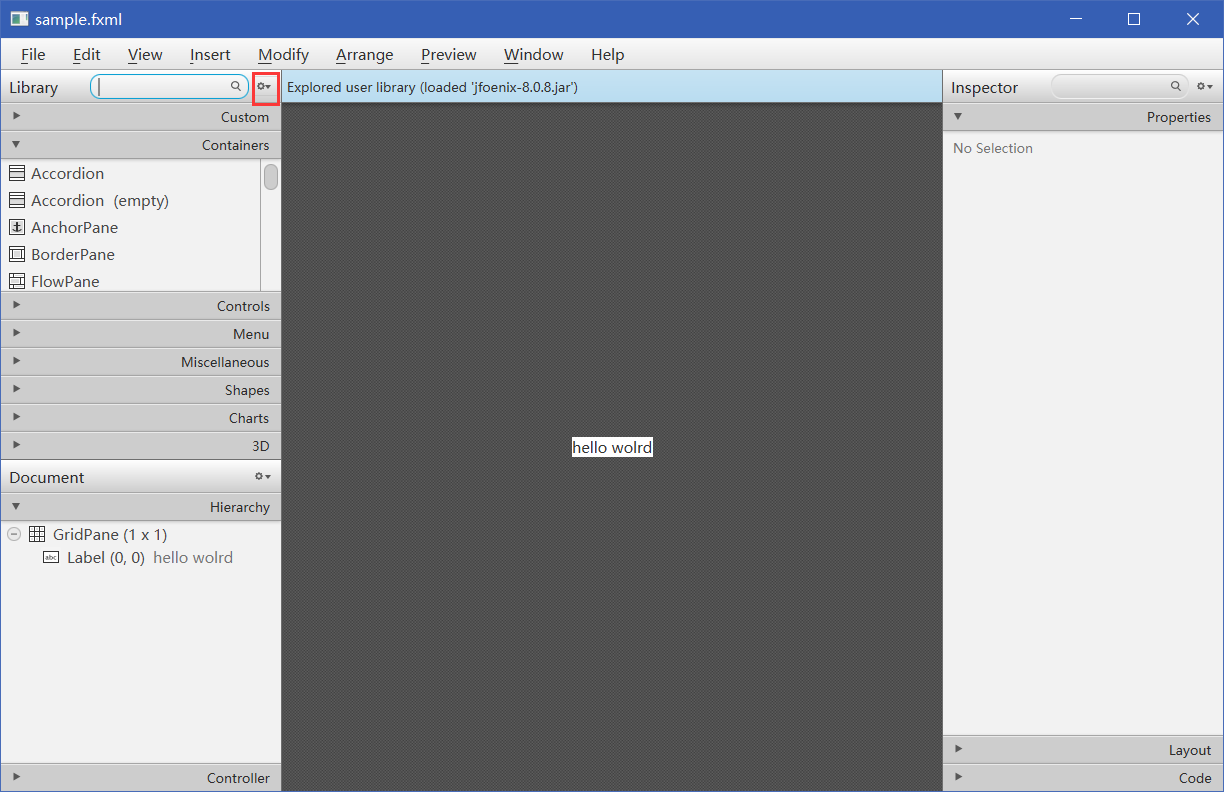Open the Document panel gear menu
The width and height of the screenshot is (1224, 792).
coord(263,477)
